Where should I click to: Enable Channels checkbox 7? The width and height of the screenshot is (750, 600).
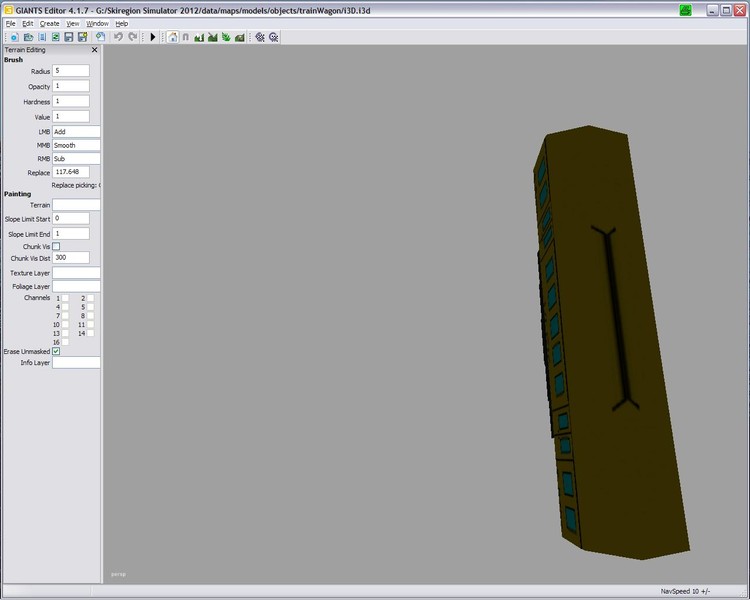pos(65,316)
